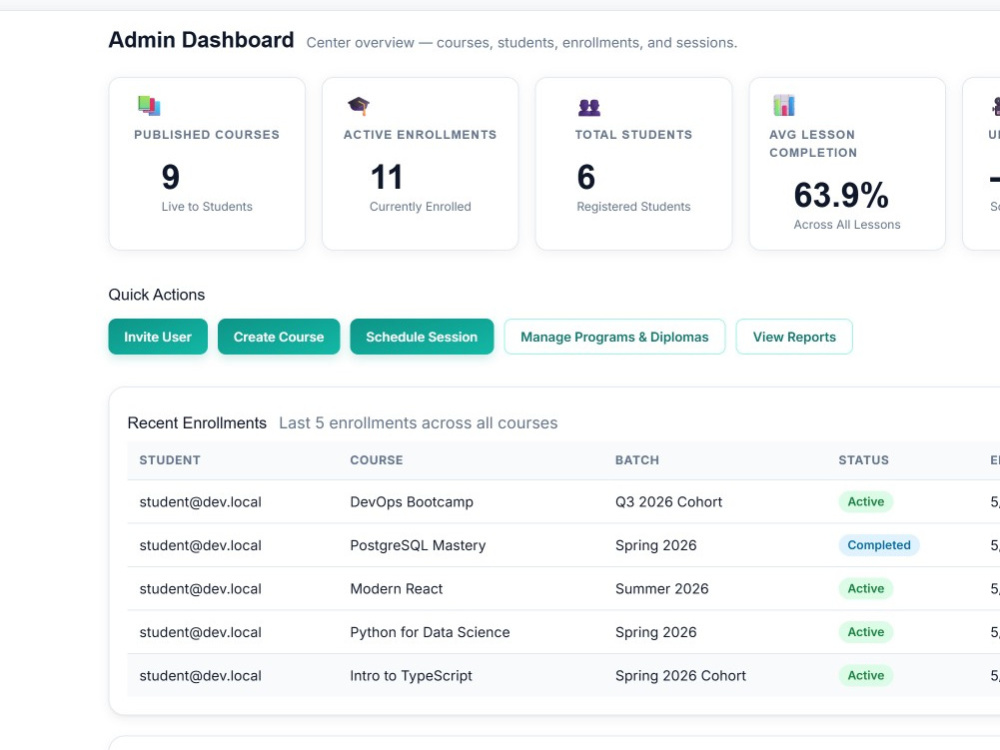Screen dimensions: 1000x750
Task: Click the Create Course button
Action: pyautogui.click(x=279, y=337)
